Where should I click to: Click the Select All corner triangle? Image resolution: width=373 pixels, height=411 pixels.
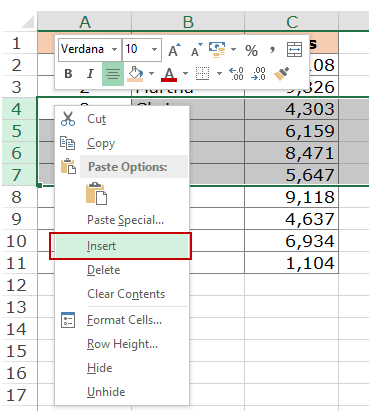click(x=27, y=23)
